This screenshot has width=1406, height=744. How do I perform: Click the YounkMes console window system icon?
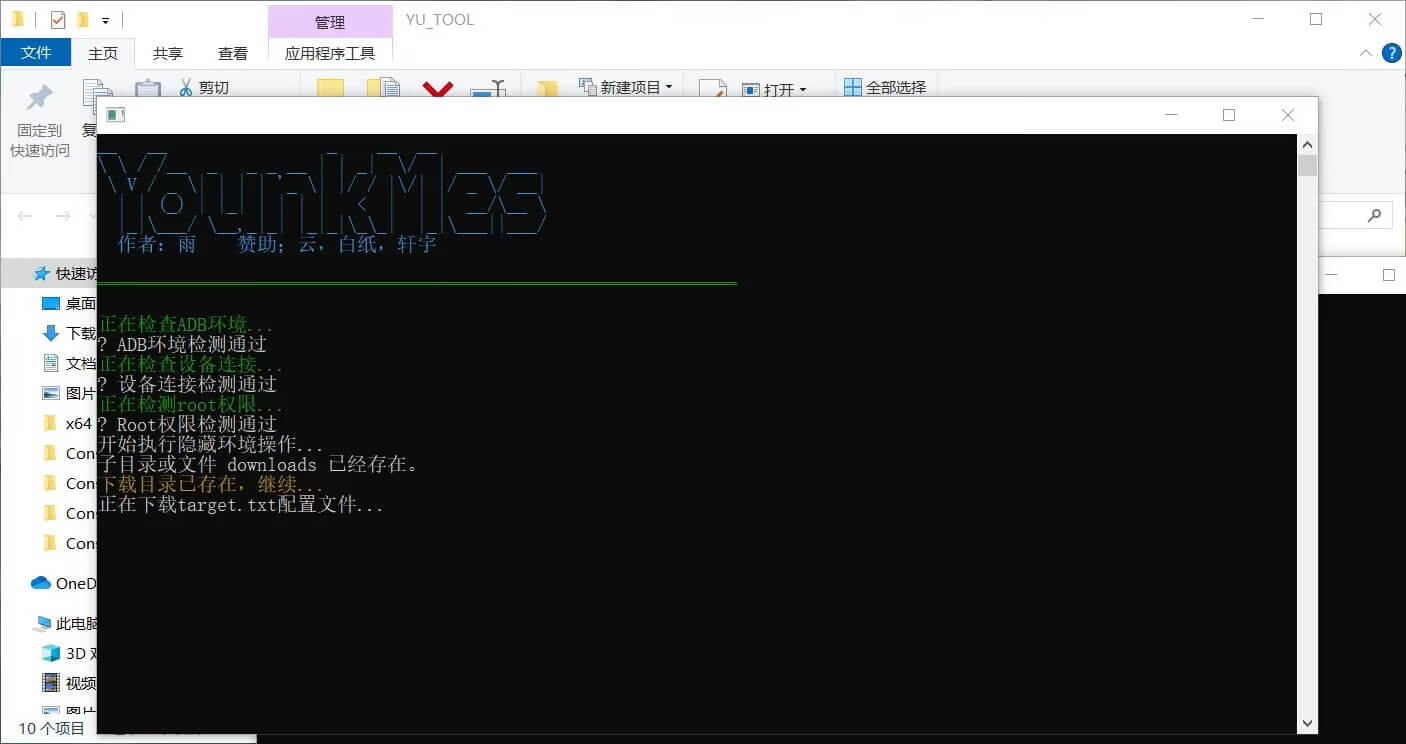[115, 114]
